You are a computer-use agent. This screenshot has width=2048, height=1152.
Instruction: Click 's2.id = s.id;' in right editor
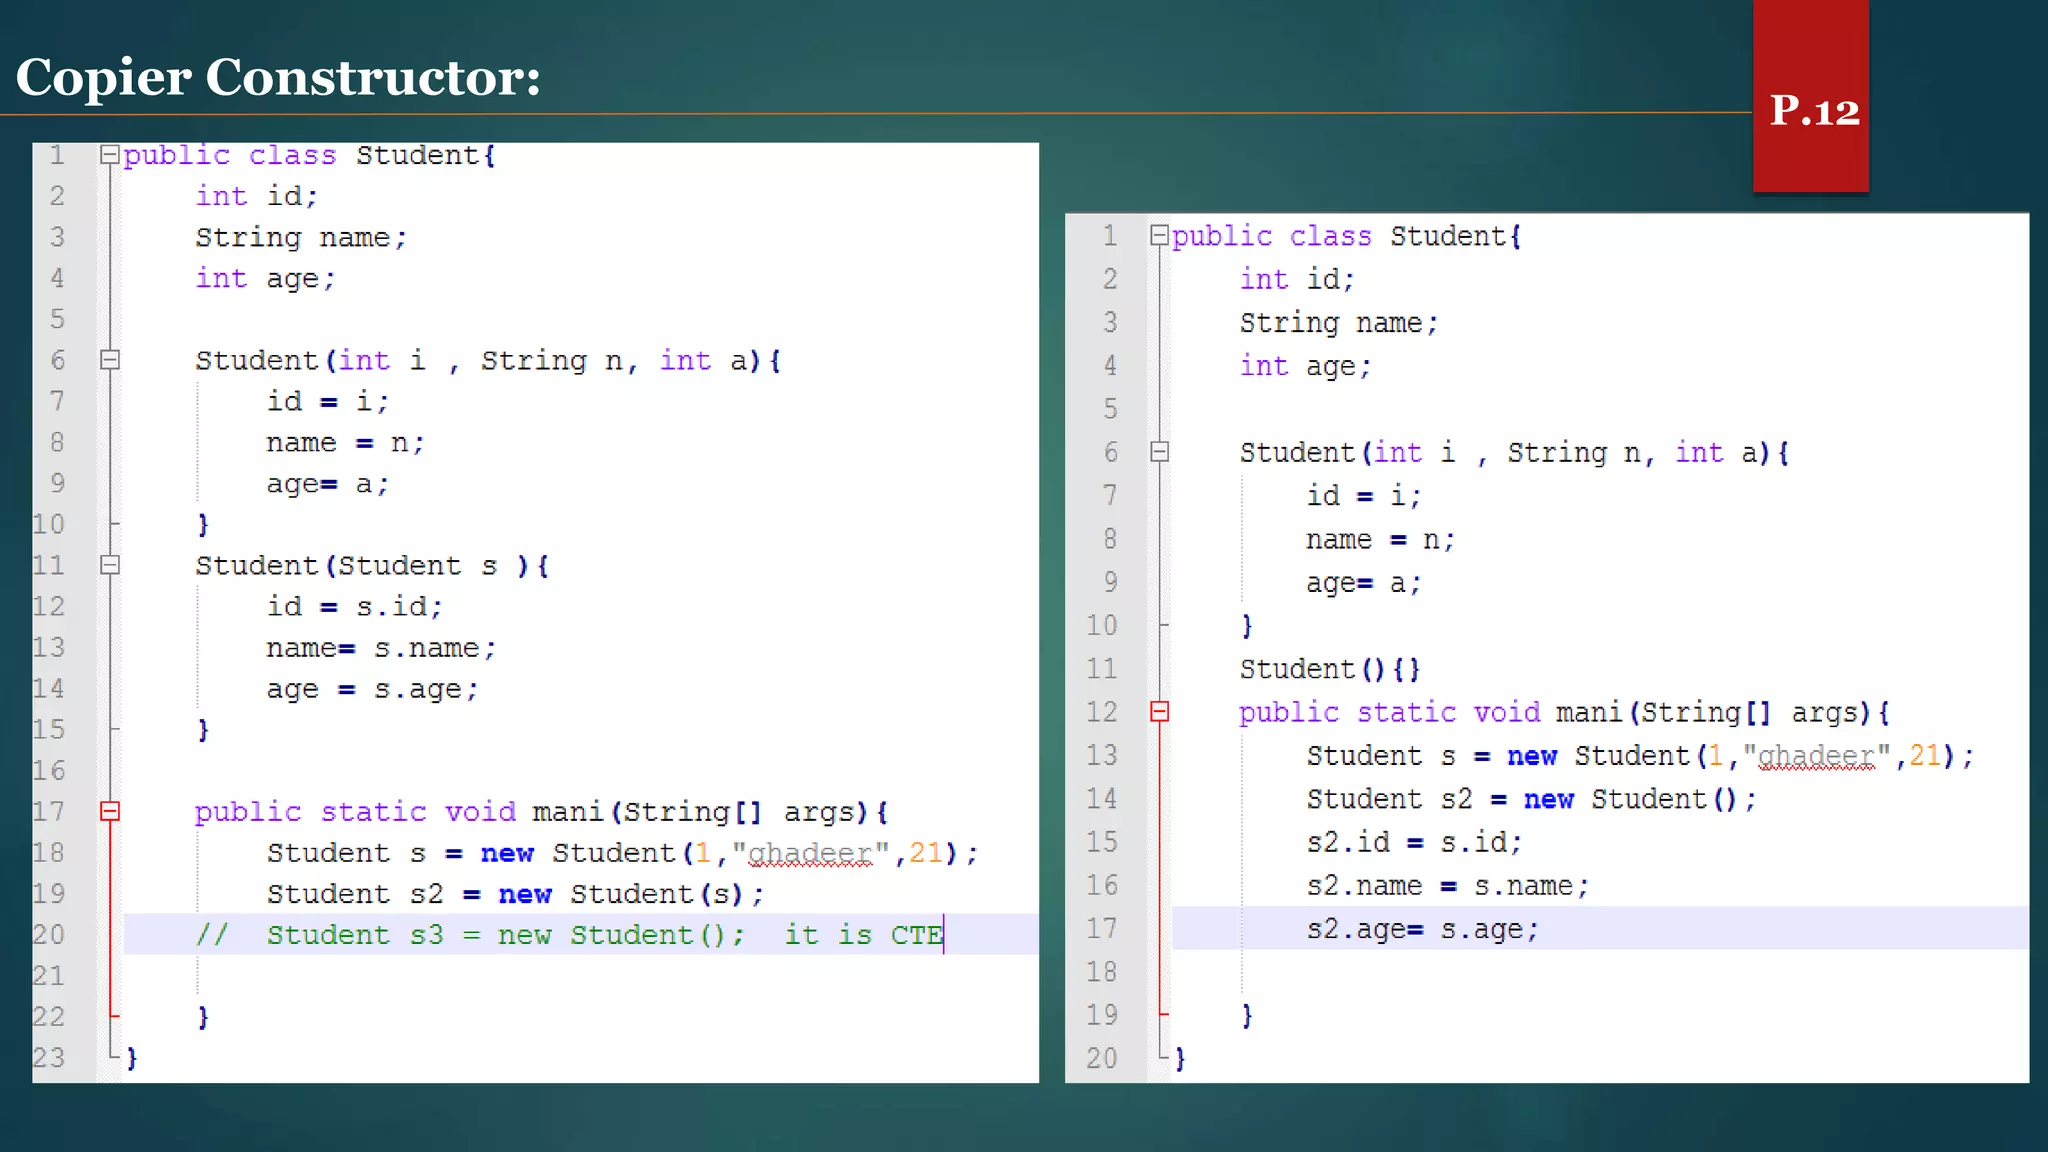point(1414,843)
